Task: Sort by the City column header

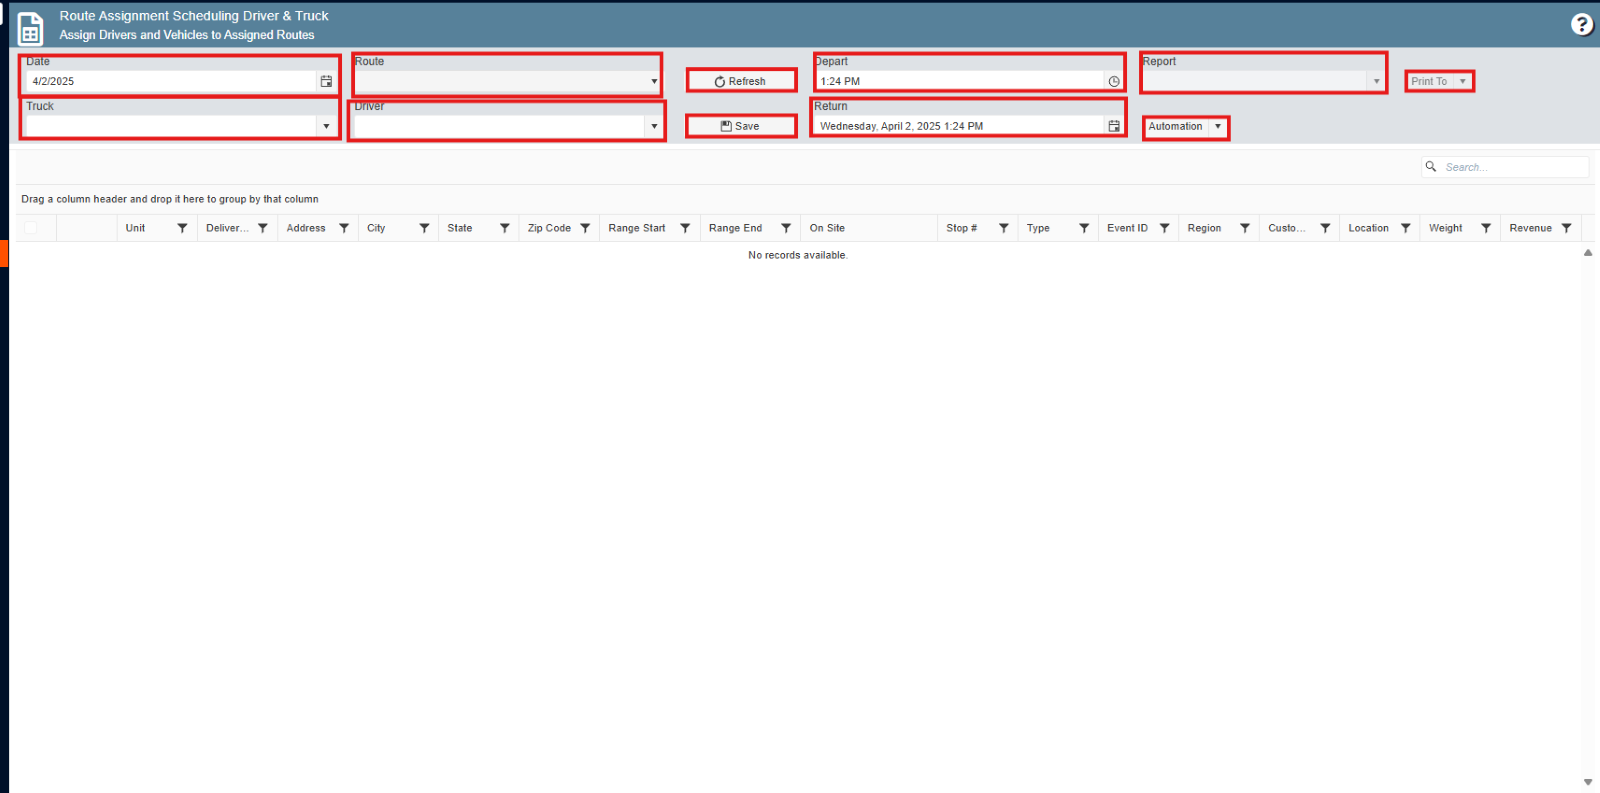Action: (x=376, y=228)
